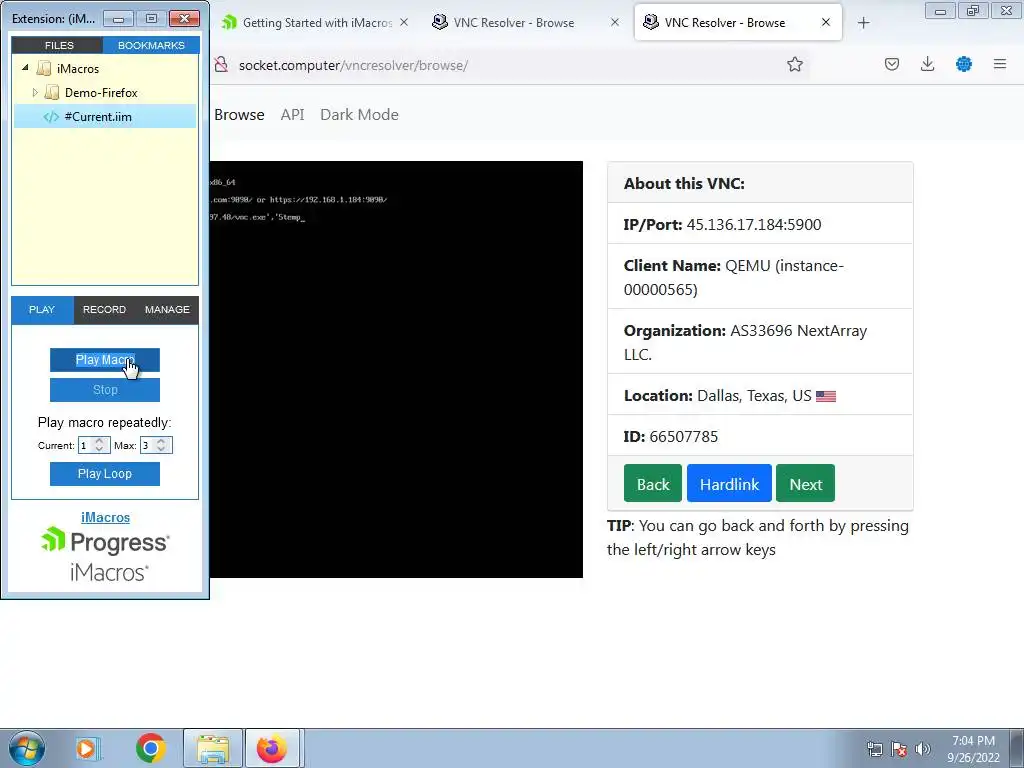Collapse the iMacros root folder arrow
Viewport: 1024px width, 768px height.
25,68
